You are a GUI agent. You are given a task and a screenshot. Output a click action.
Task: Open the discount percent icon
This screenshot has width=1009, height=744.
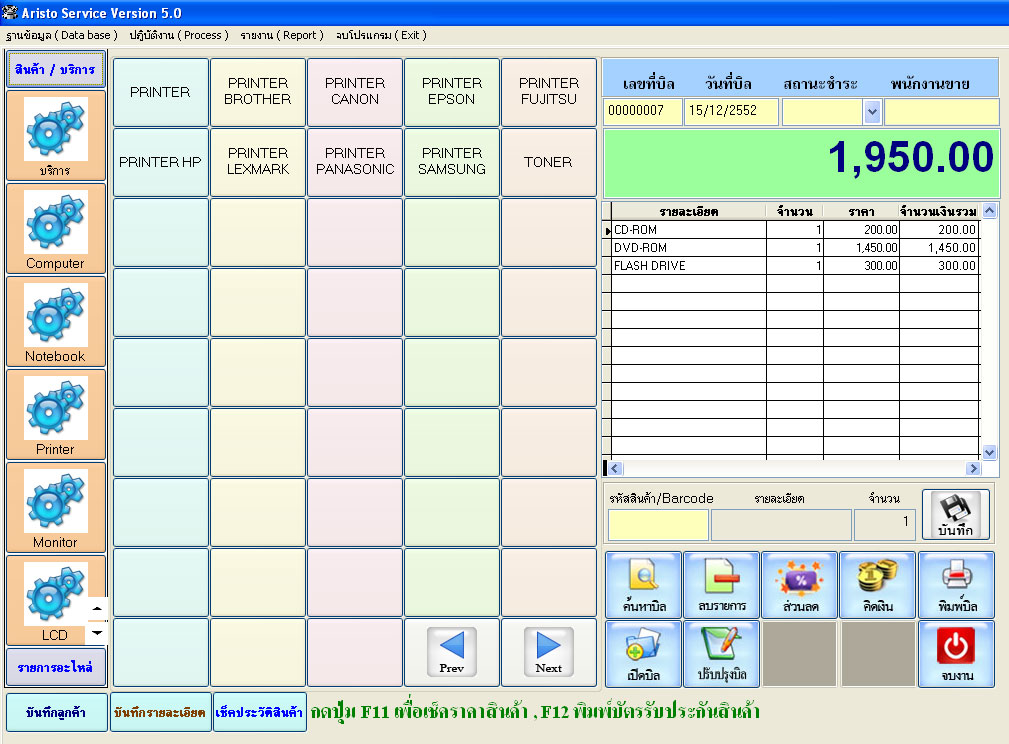799,577
